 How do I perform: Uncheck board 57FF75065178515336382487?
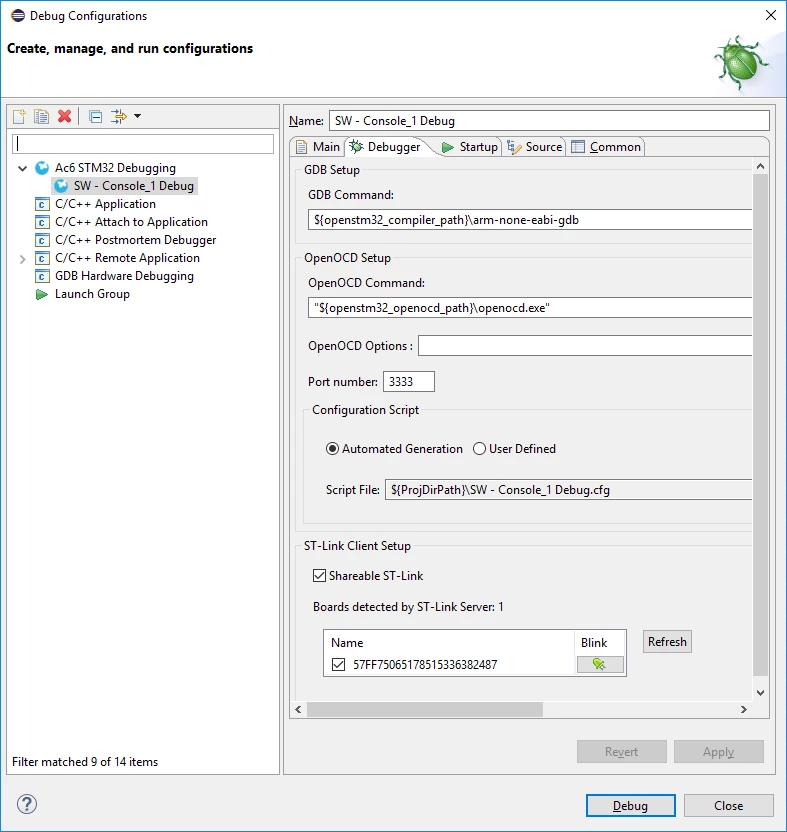pos(338,664)
